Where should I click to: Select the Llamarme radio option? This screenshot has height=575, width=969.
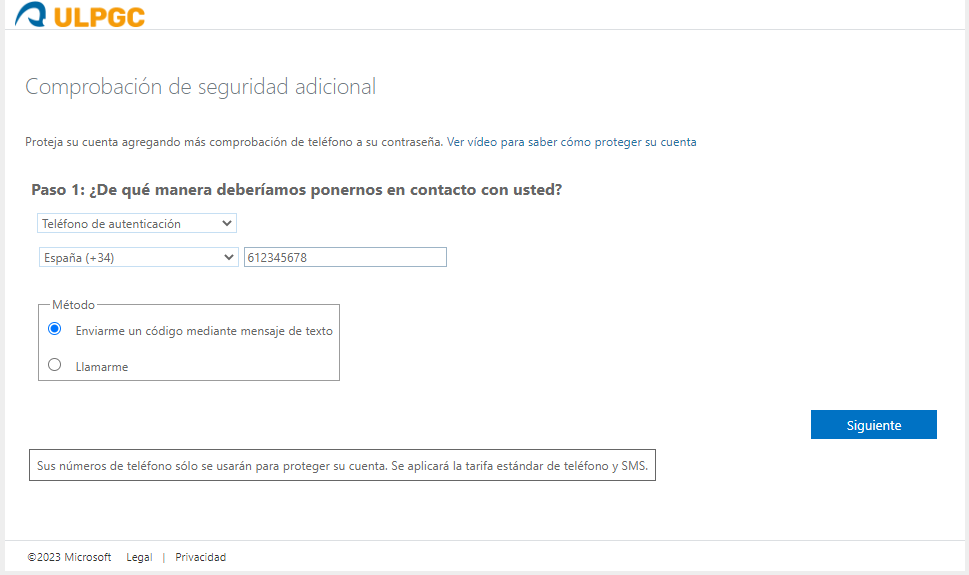(54, 365)
